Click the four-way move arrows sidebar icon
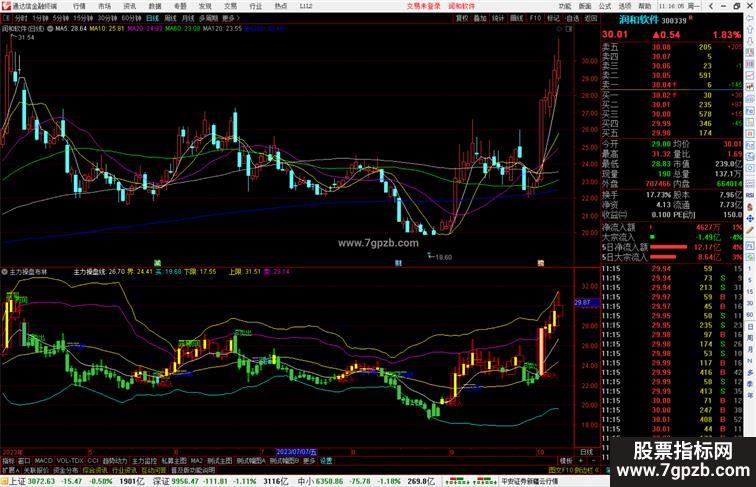The width and height of the screenshot is (756, 487). pos(750,218)
